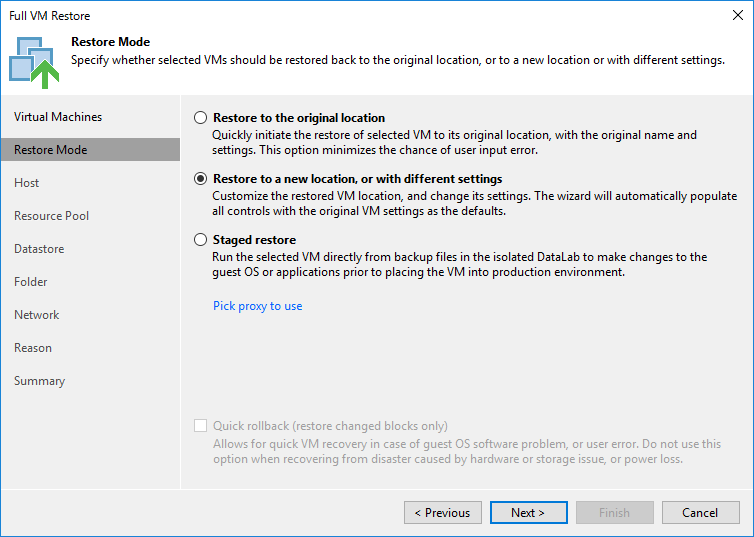Open the Summary step
The height and width of the screenshot is (537, 754).
pos(39,381)
